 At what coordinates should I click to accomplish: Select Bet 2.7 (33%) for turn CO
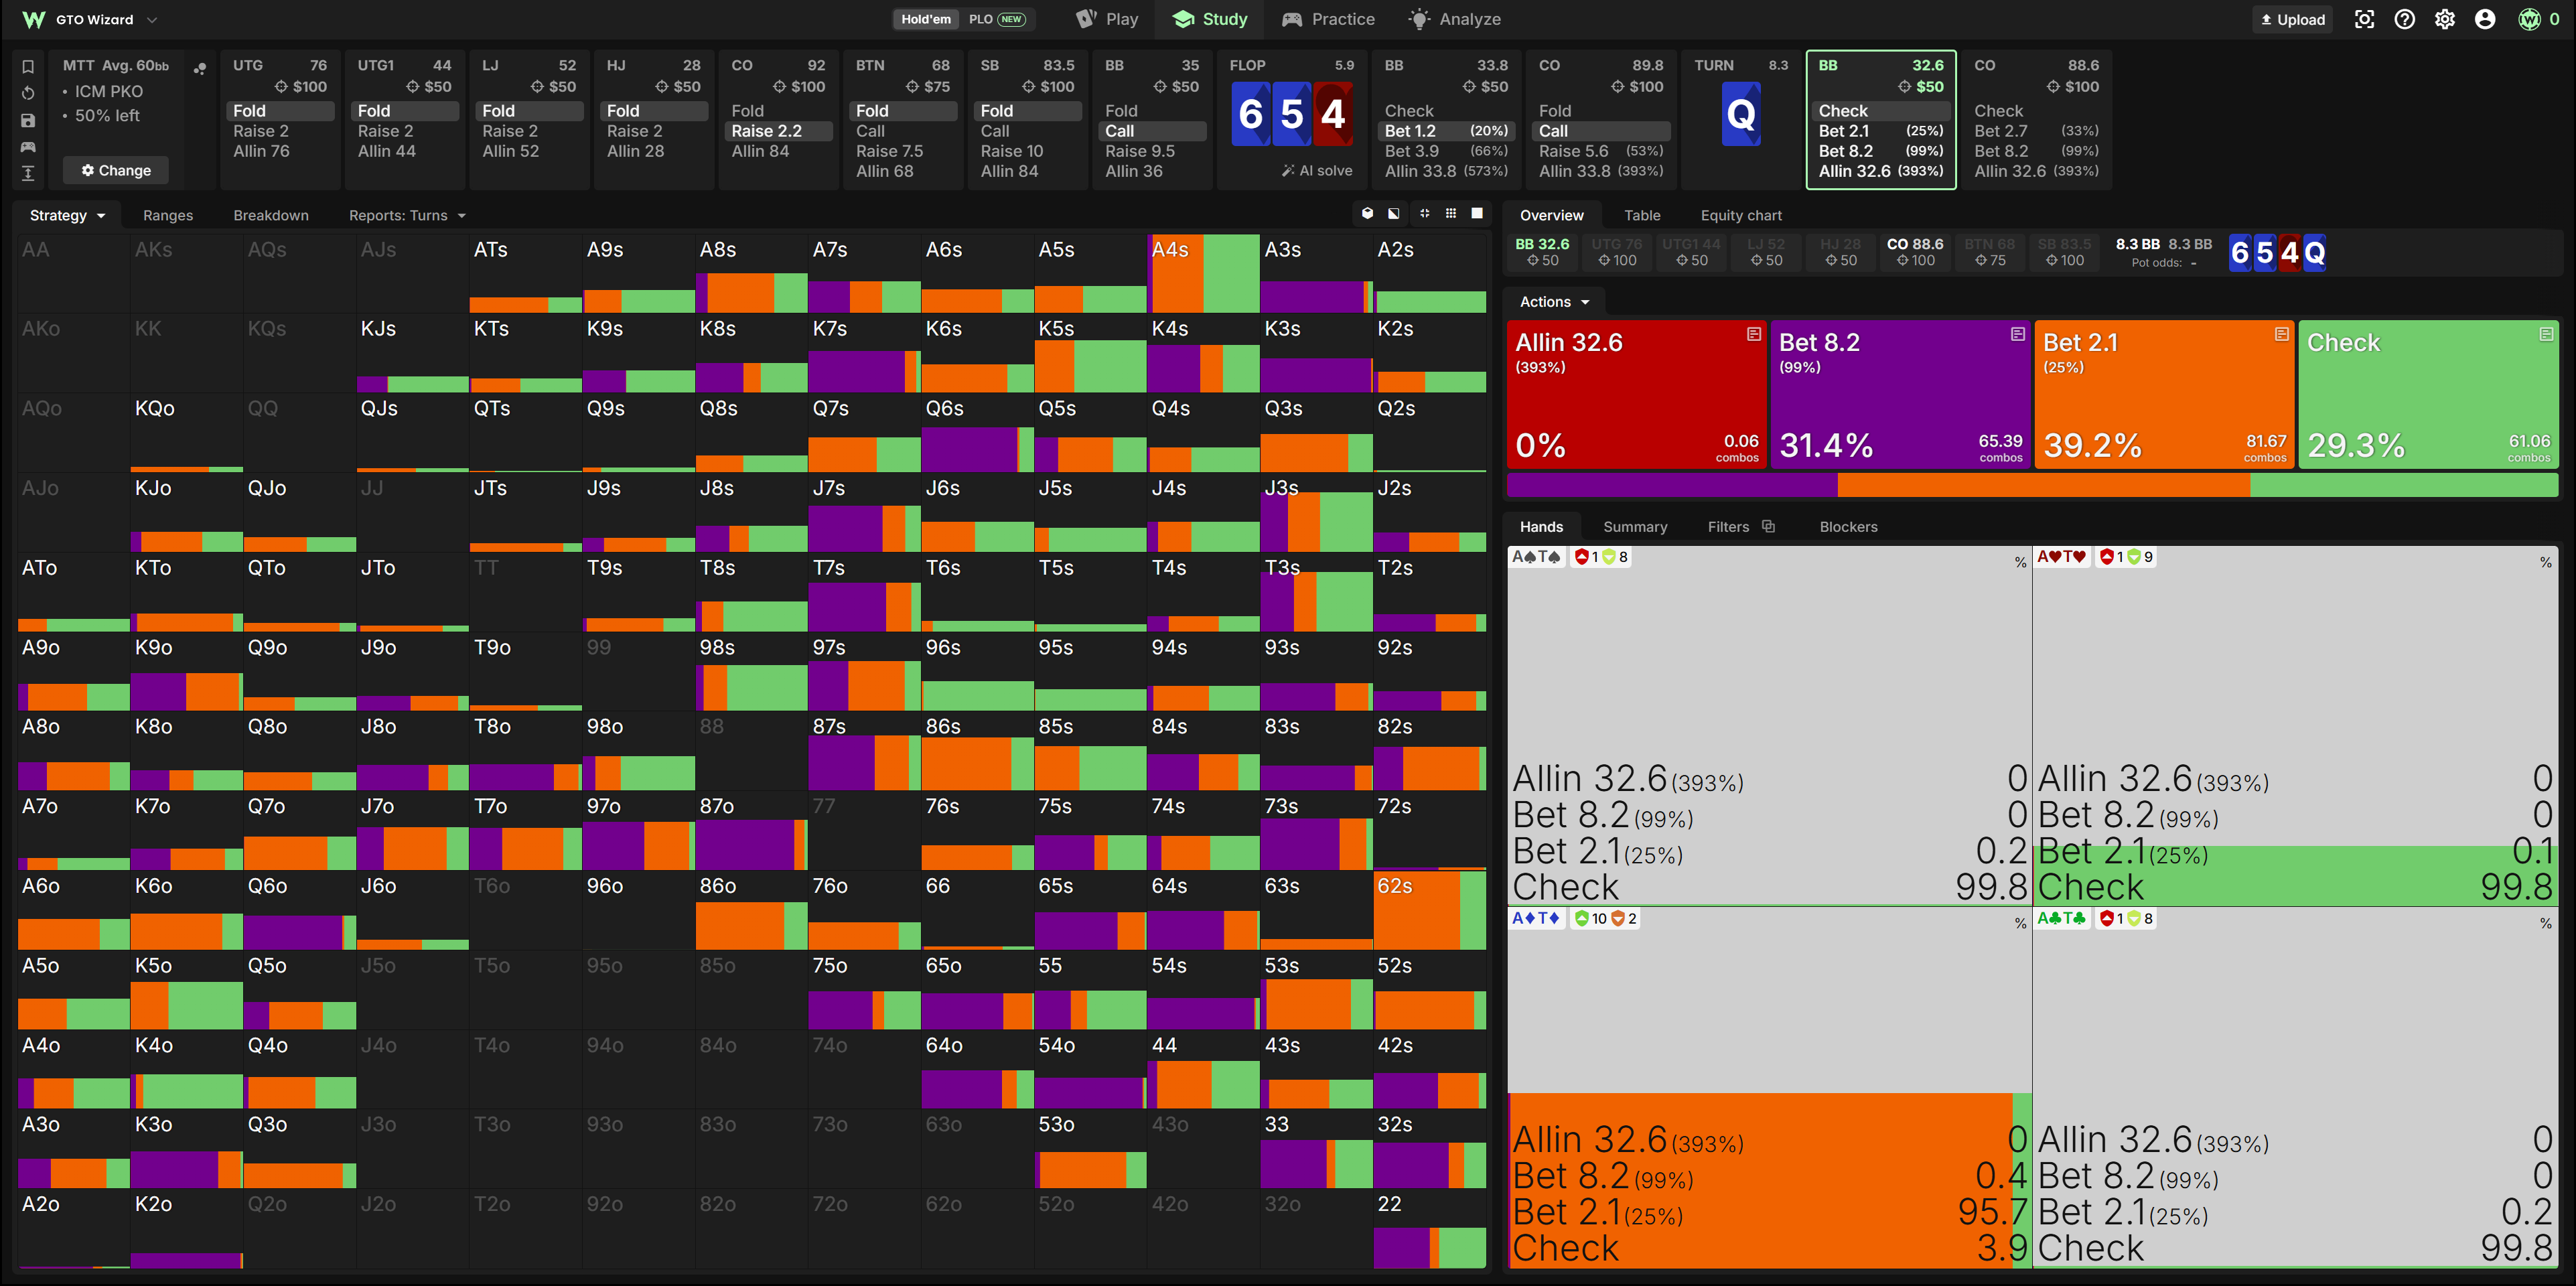pyautogui.click(x=2036, y=131)
